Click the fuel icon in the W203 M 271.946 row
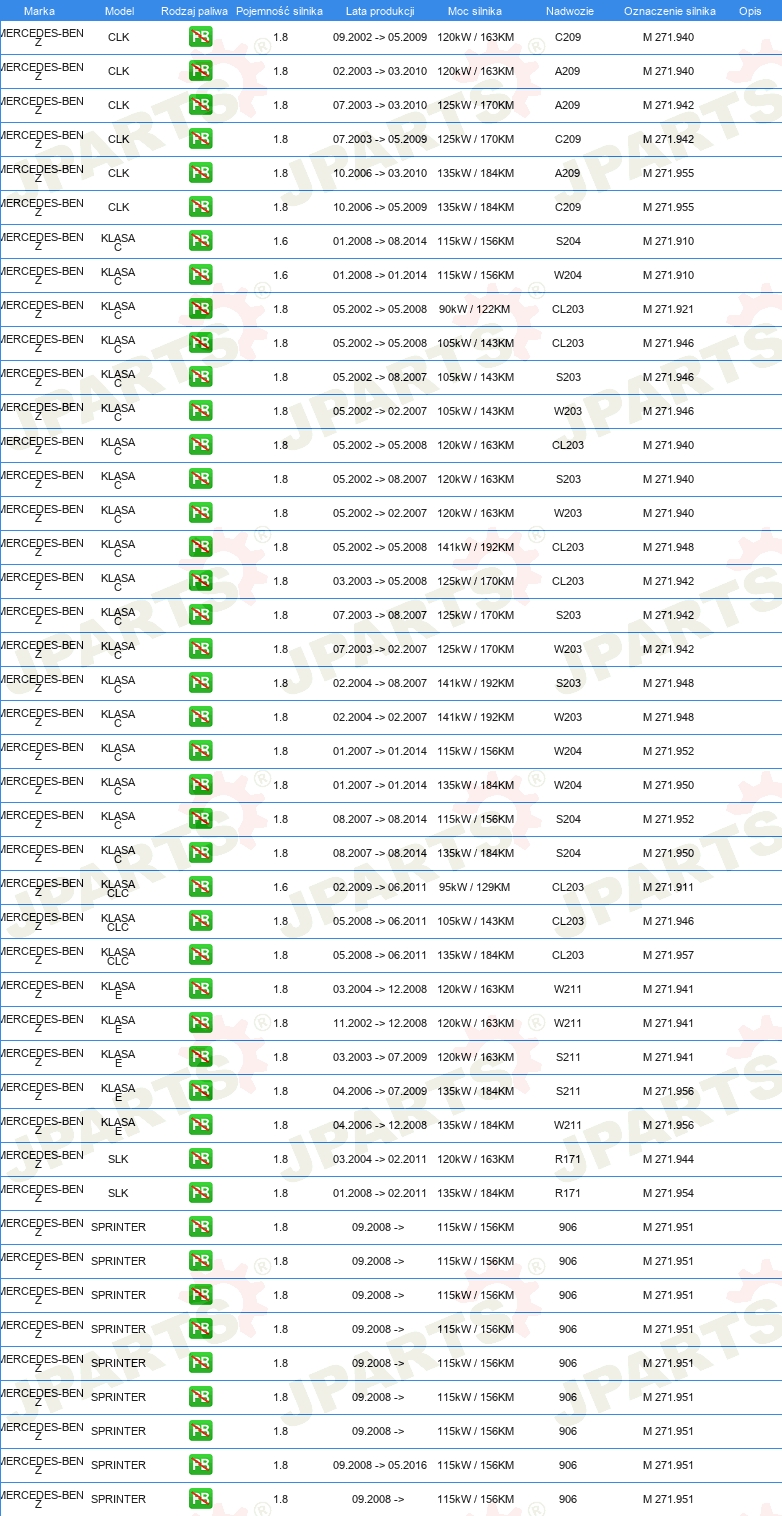The image size is (782, 1516). coord(200,412)
